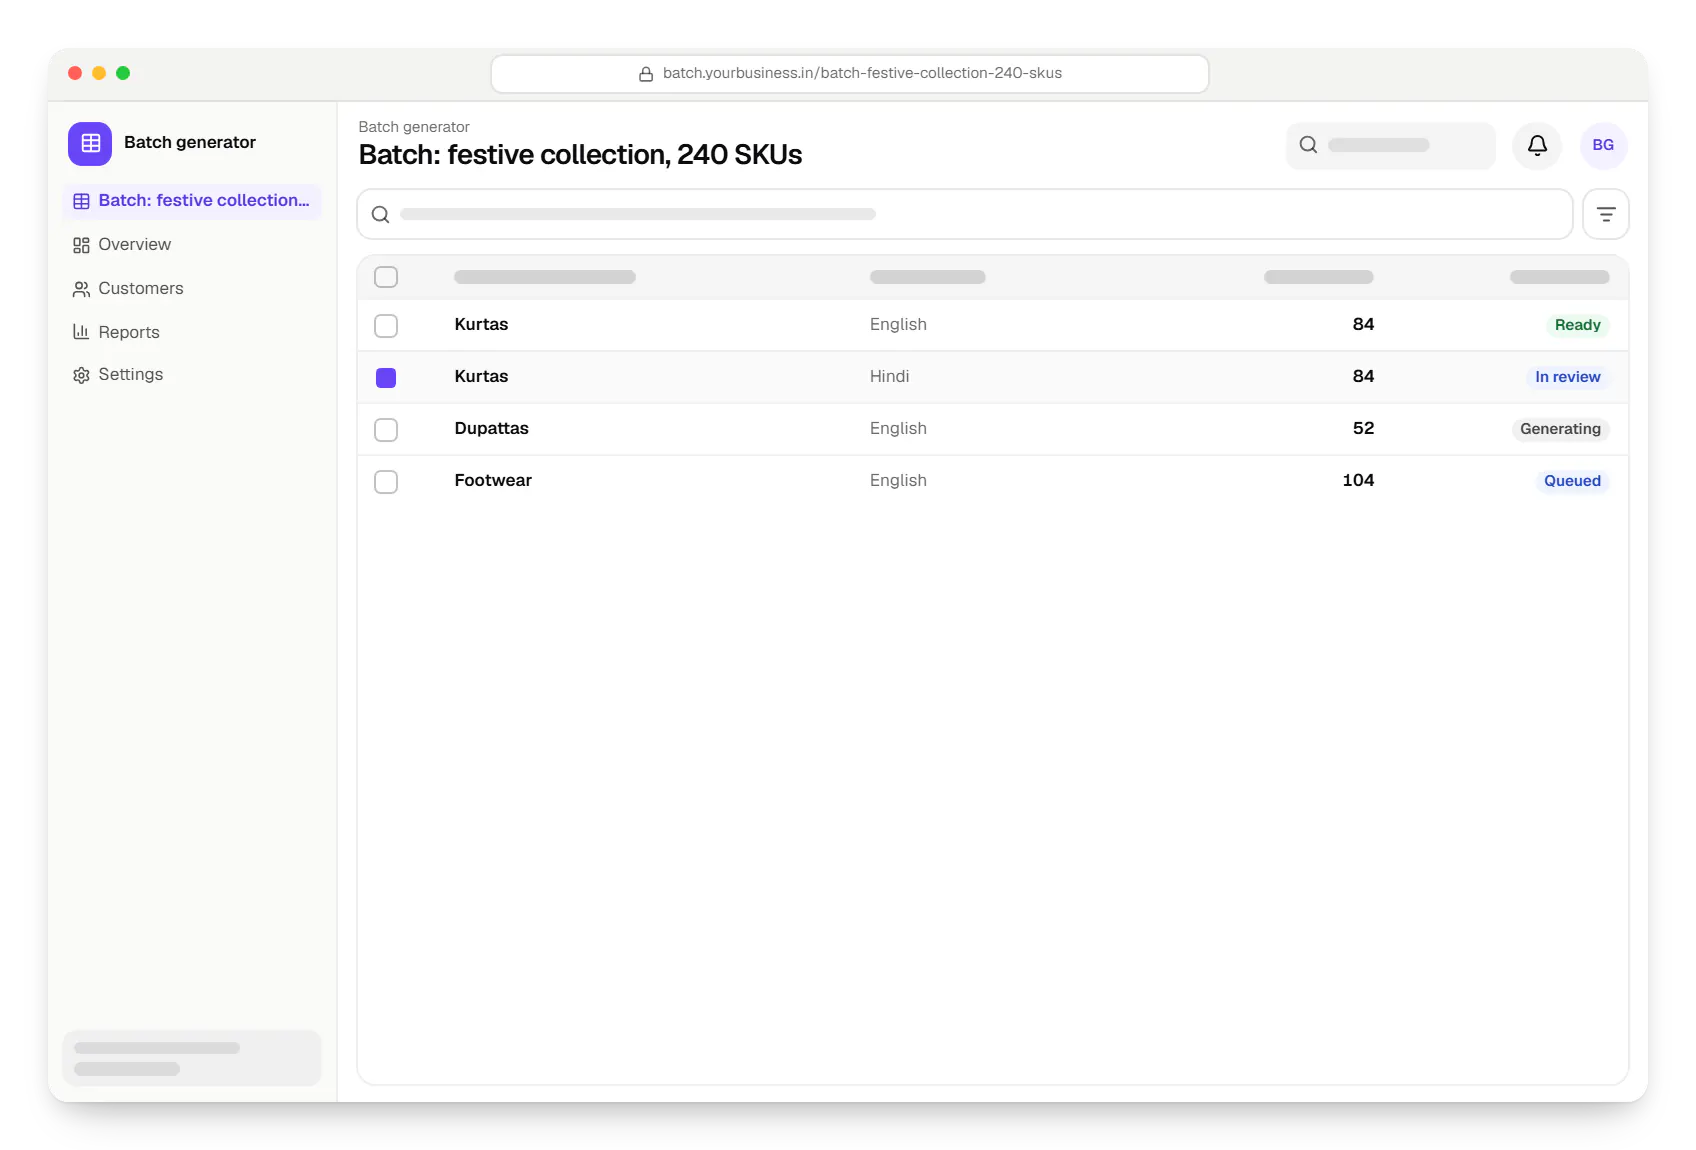Click the In review status badge
The height and width of the screenshot is (1150, 1696).
coord(1568,377)
